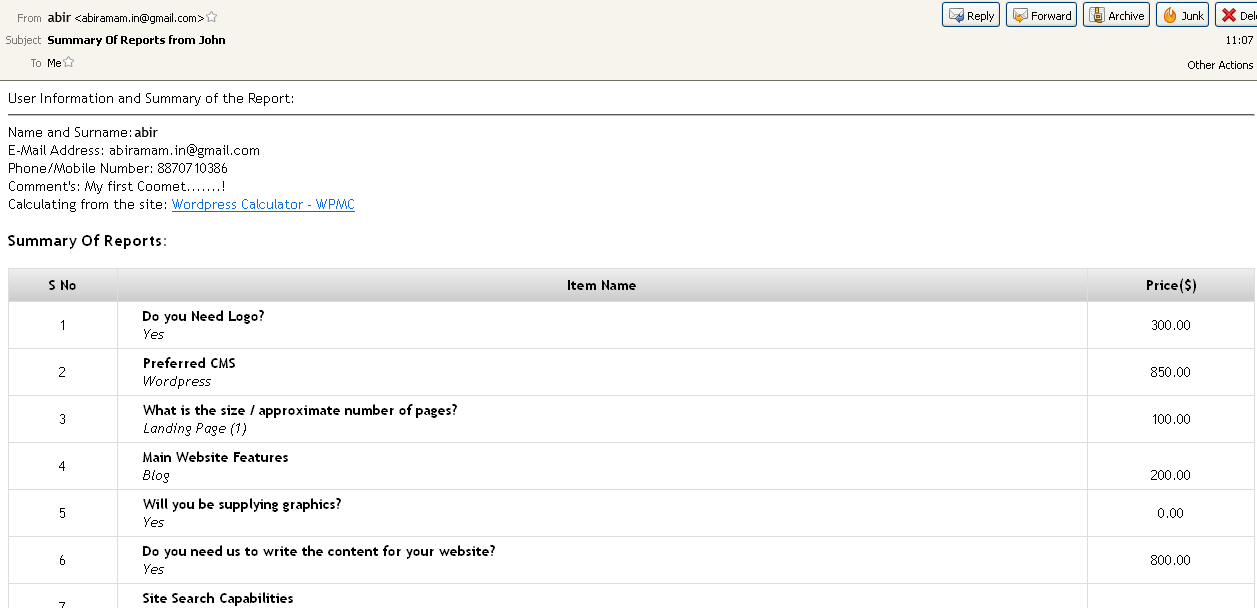Click the Reply button

pos(970,15)
